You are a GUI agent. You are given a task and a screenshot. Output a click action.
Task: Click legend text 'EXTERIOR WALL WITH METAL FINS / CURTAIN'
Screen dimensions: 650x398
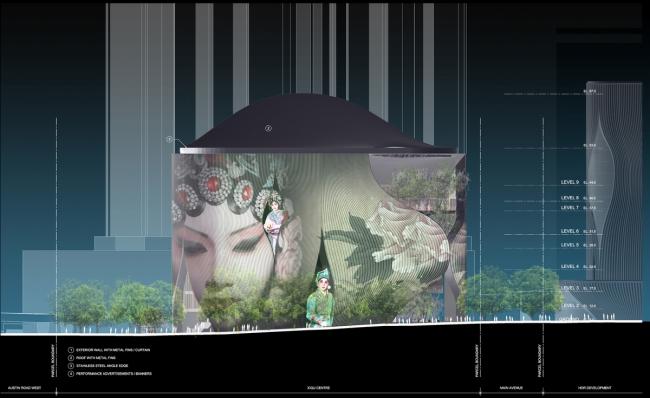tap(113, 350)
